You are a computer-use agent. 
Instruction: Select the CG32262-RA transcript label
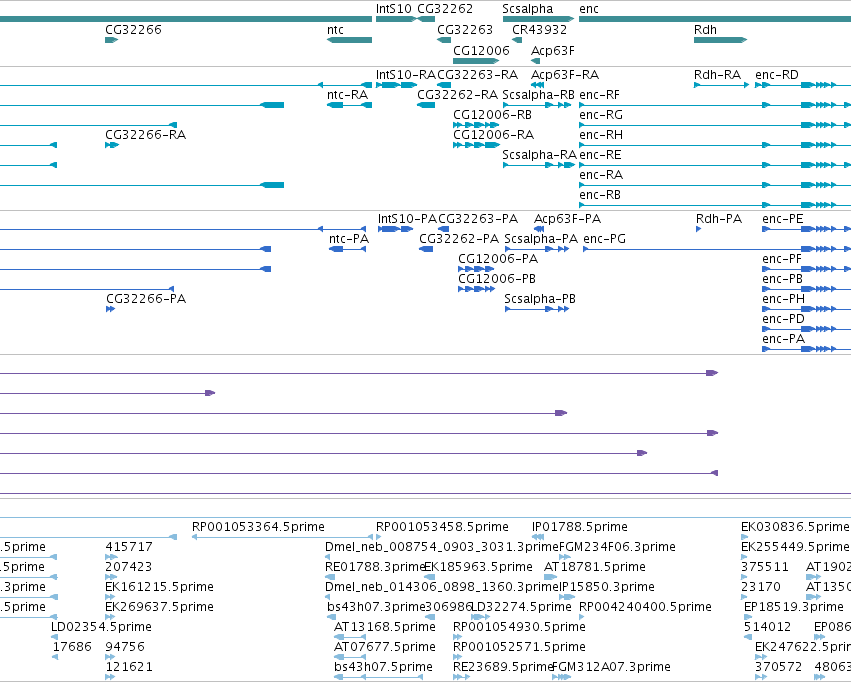458,94
